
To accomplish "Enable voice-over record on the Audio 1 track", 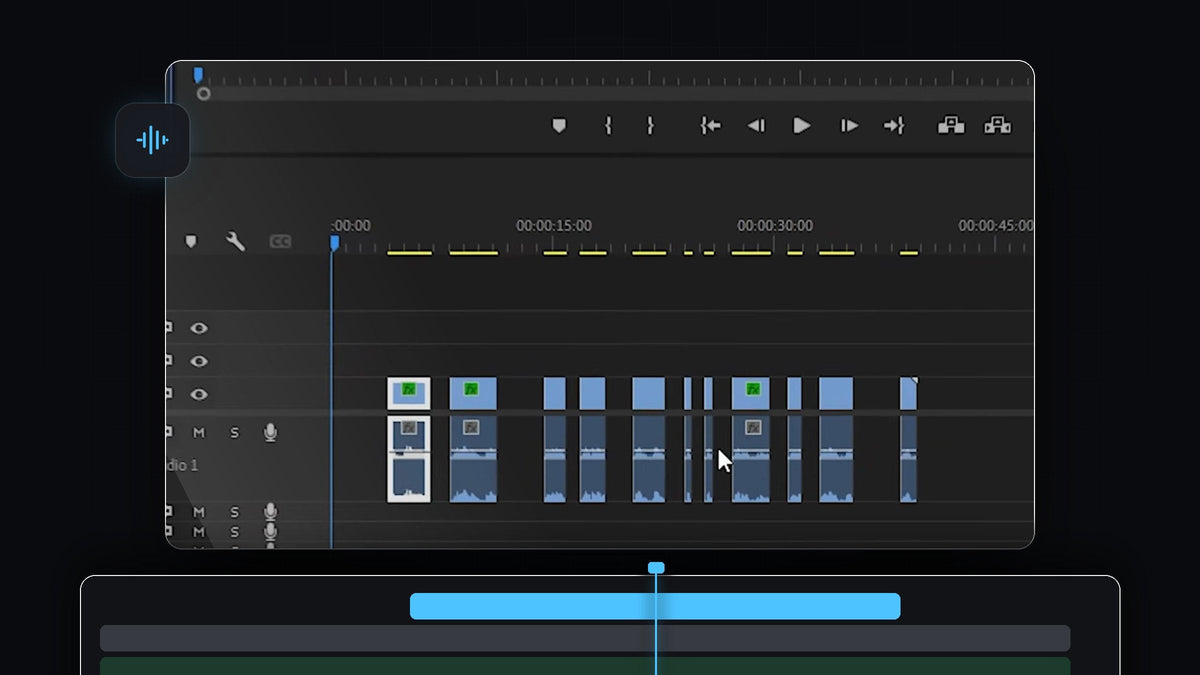I will click(x=270, y=432).
